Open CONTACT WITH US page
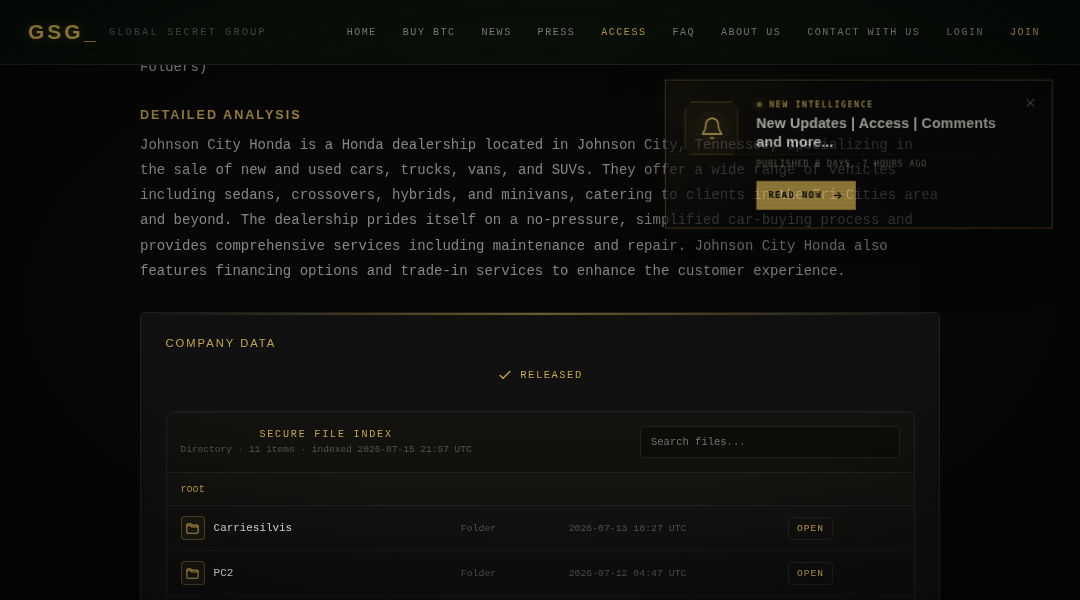 (x=863, y=32)
